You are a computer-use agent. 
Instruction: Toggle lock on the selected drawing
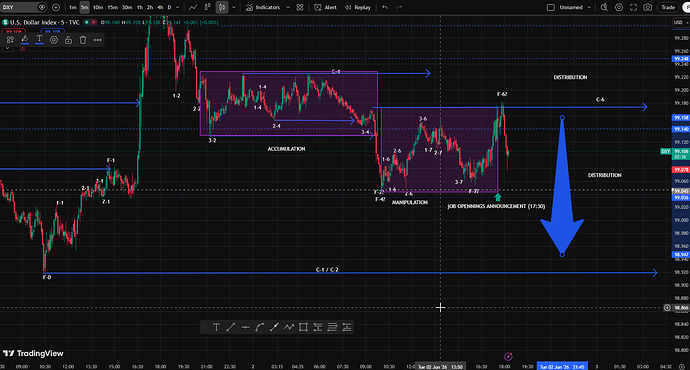click(68, 40)
